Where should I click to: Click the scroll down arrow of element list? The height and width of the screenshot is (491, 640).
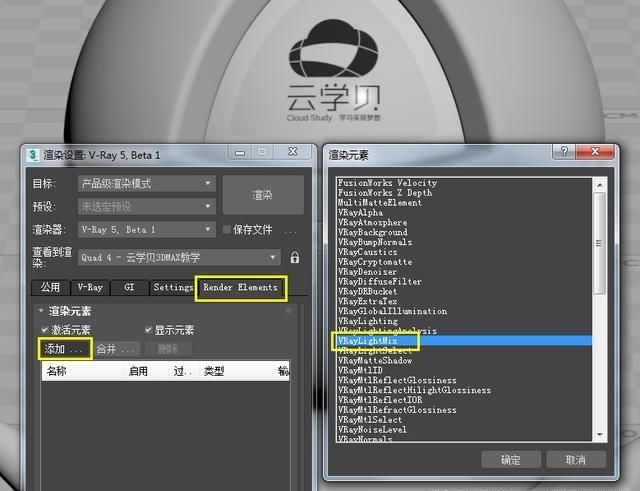pyautogui.click(x=599, y=435)
